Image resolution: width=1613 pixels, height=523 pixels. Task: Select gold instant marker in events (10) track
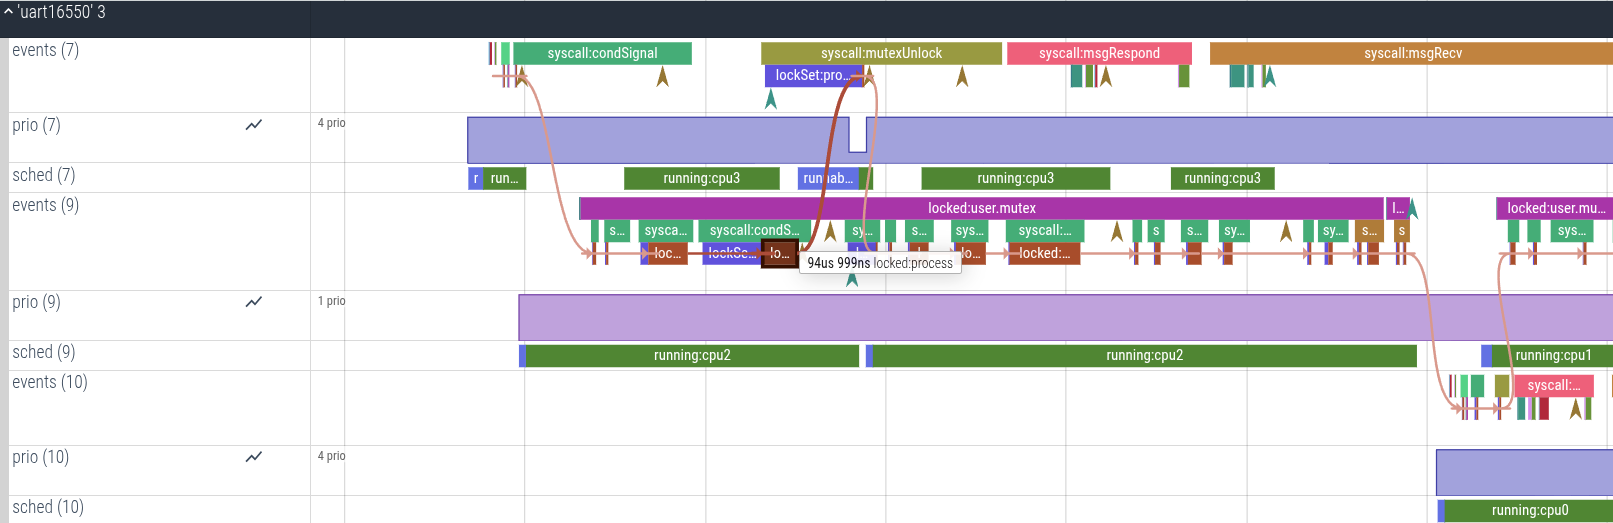coord(1576,409)
